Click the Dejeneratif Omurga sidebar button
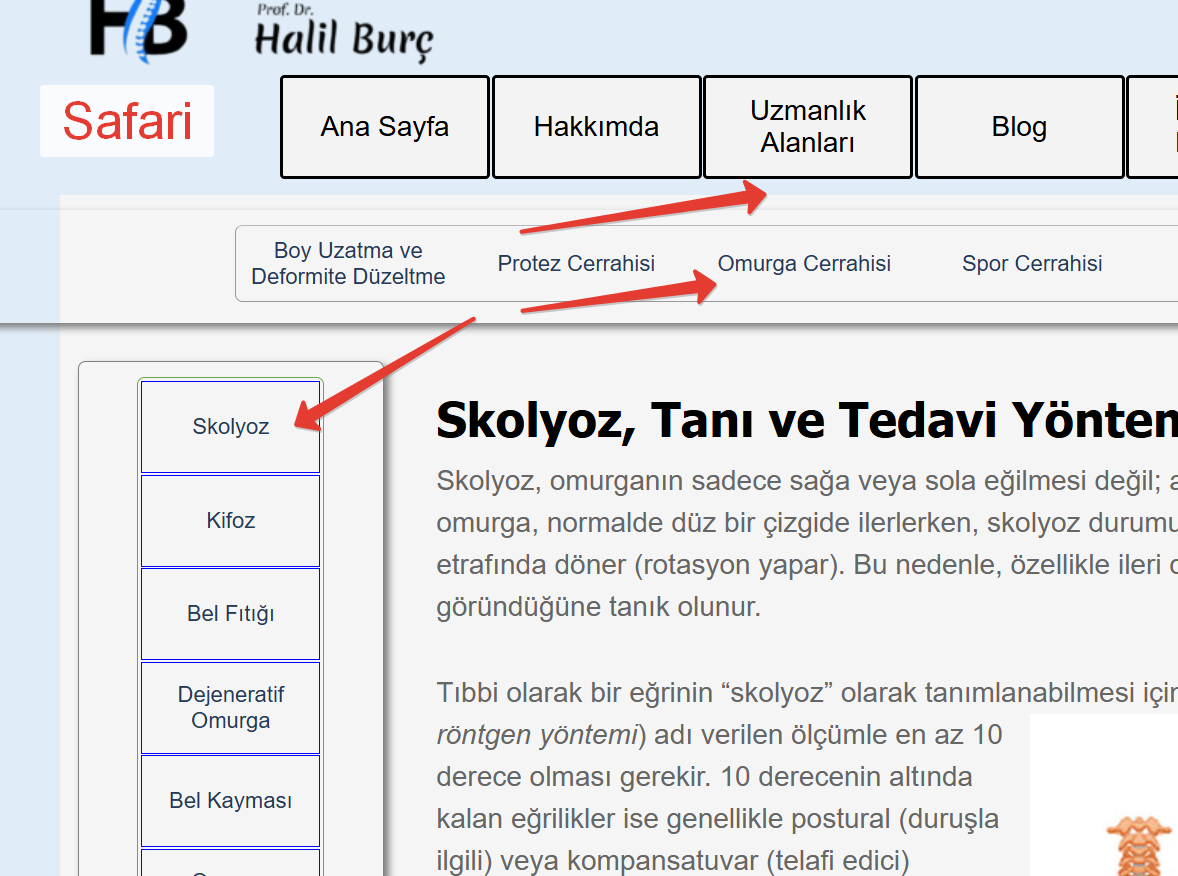The height and width of the screenshot is (876, 1178). (230, 708)
